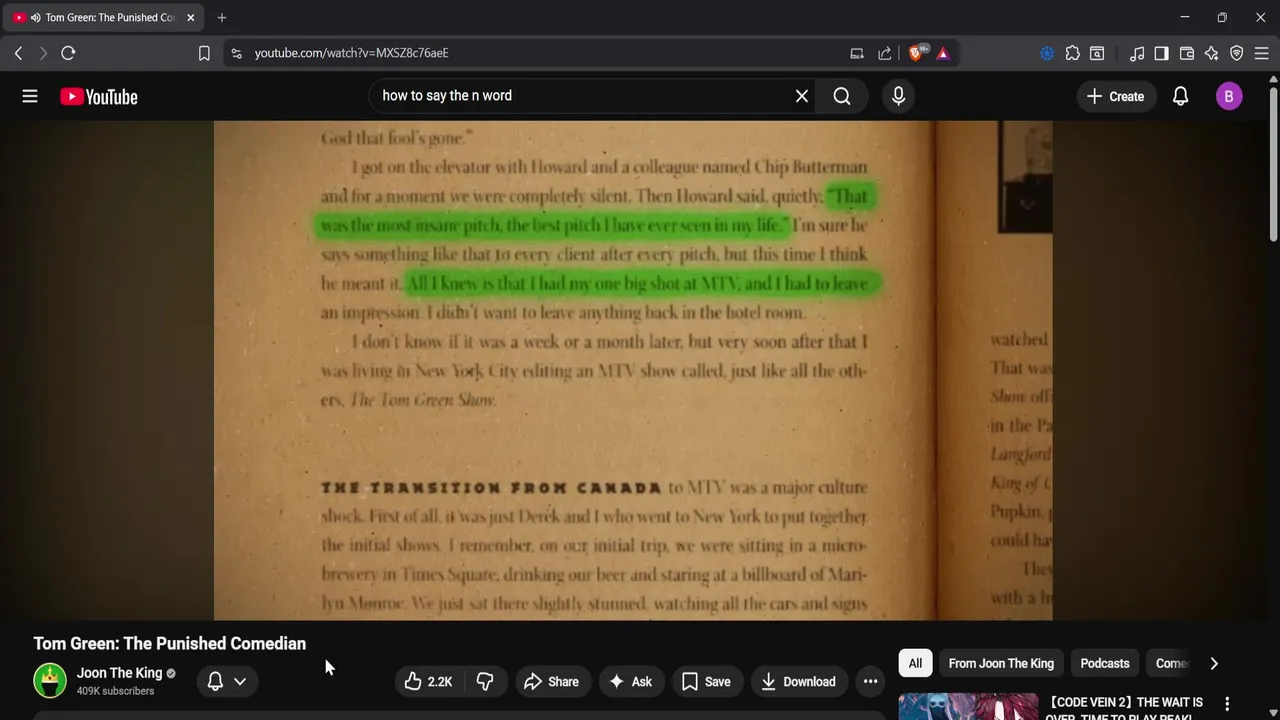Share this page from the address bar
The width and height of the screenshot is (1280, 720).
point(885,53)
